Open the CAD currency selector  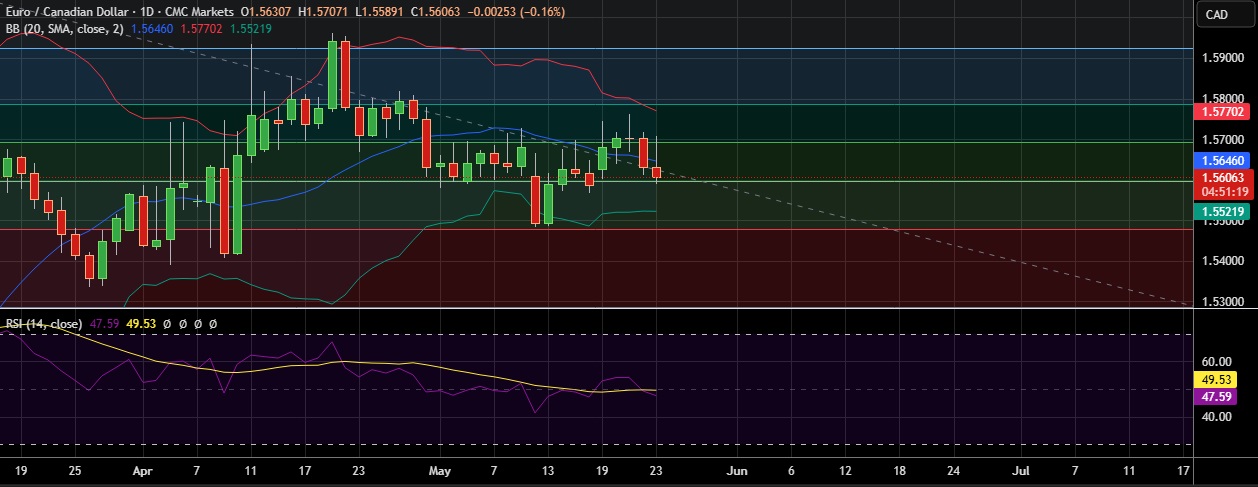(1215, 14)
